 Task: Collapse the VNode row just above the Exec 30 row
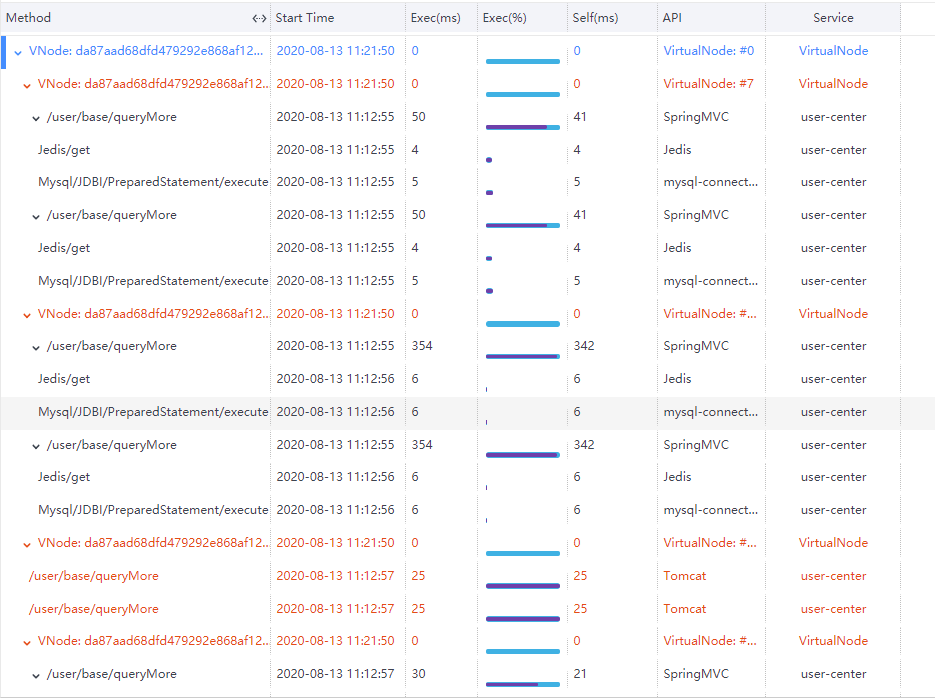click(27, 642)
